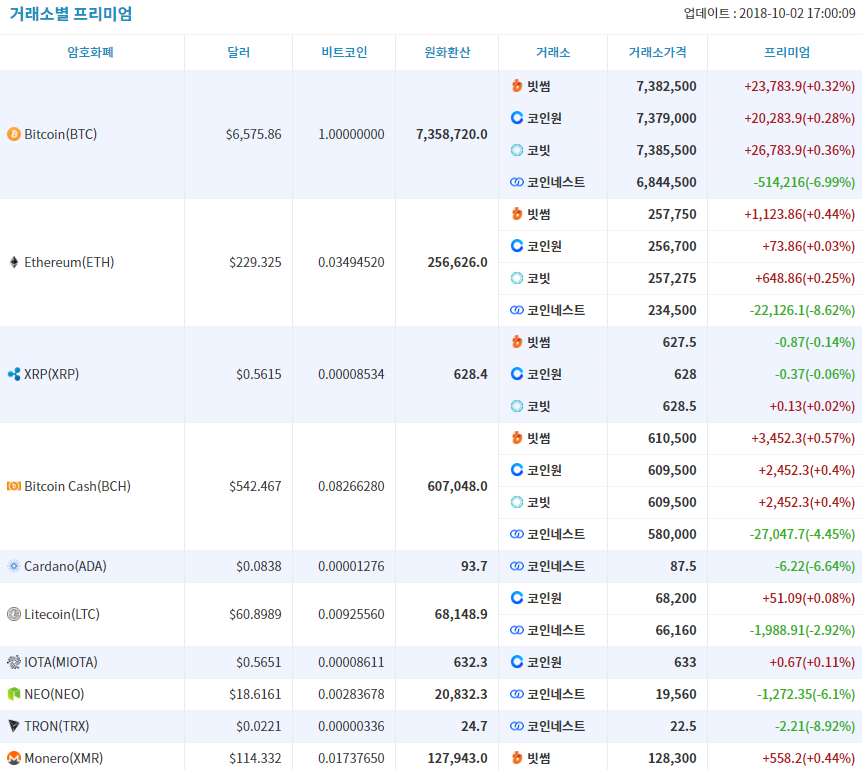Viewport: 862px width, 770px height.
Task: Click 코인원 exchange icon in Bitcoin row
Action: (517, 118)
